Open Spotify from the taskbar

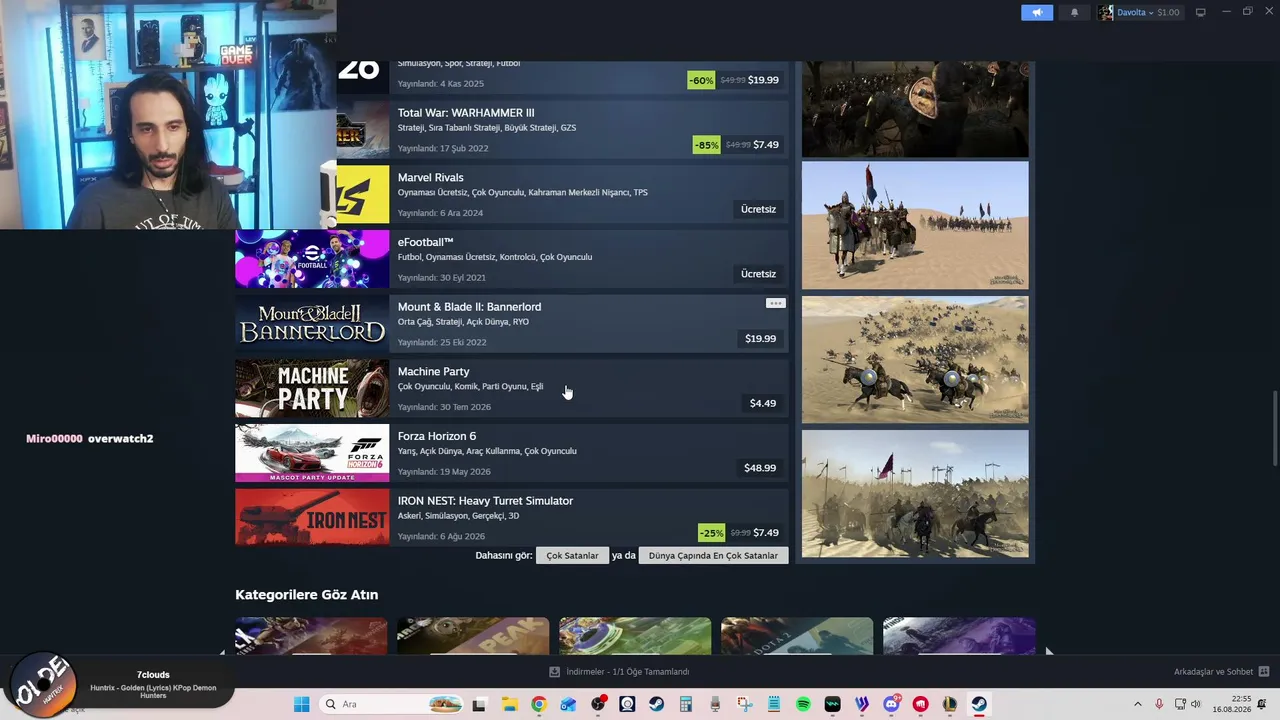803,704
